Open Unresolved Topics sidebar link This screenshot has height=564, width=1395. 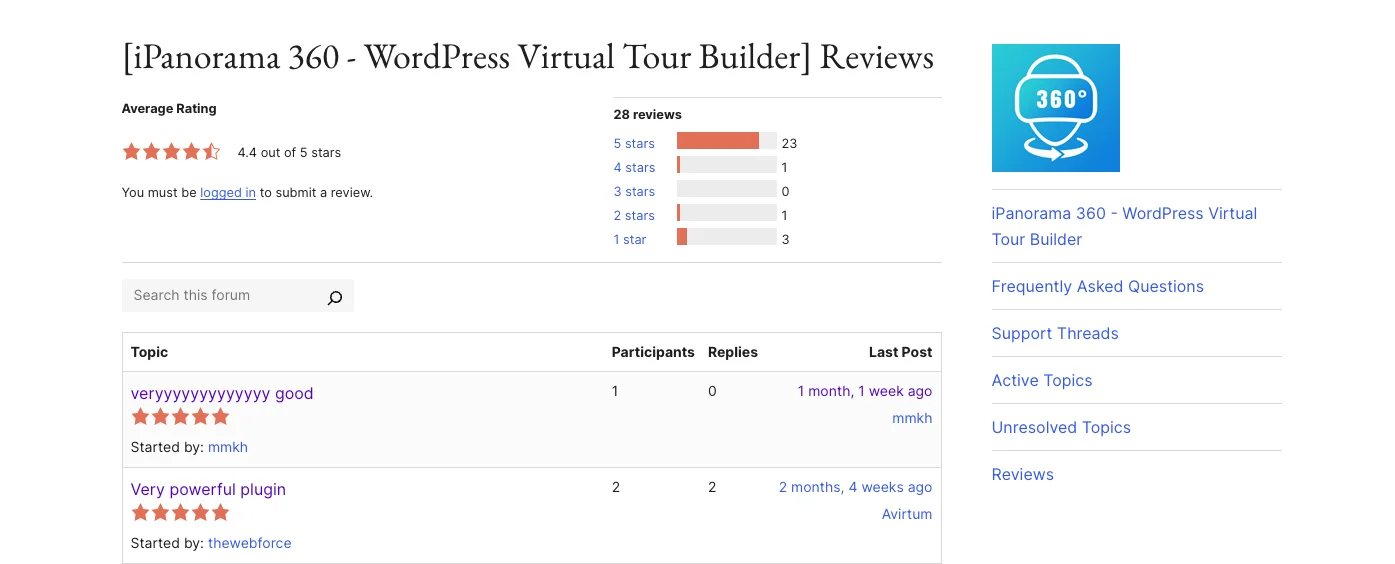click(1061, 427)
